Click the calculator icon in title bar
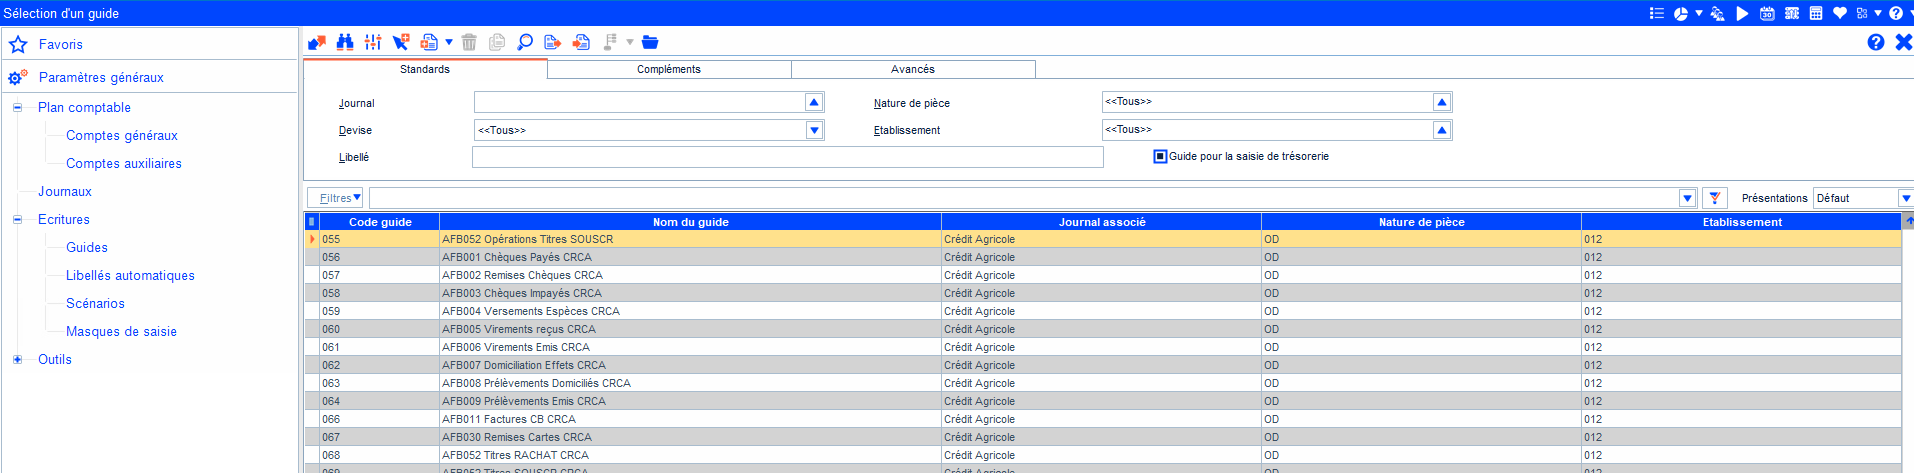This screenshot has width=1914, height=473. click(1816, 13)
